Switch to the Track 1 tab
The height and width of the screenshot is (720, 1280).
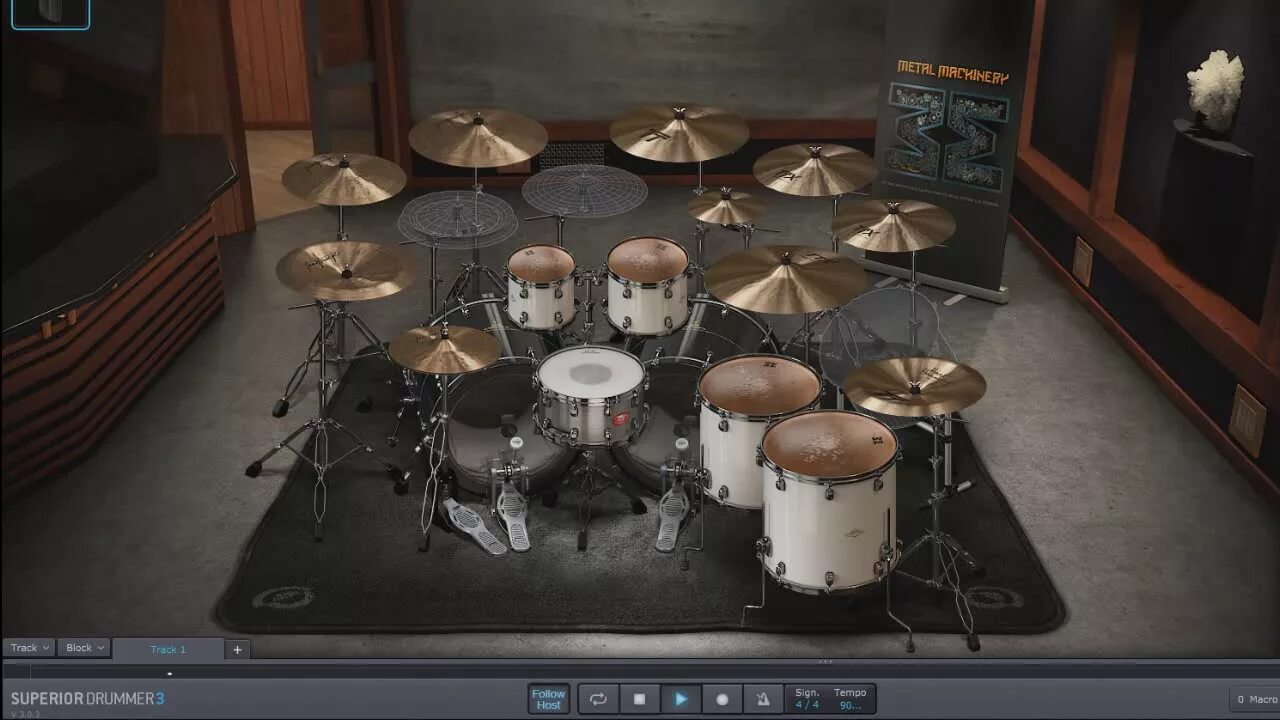168,649
